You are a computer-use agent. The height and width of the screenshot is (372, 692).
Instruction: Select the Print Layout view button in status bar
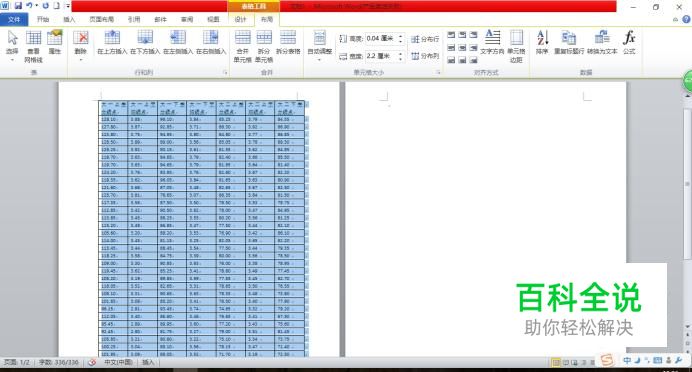click(x=556, y=363)
